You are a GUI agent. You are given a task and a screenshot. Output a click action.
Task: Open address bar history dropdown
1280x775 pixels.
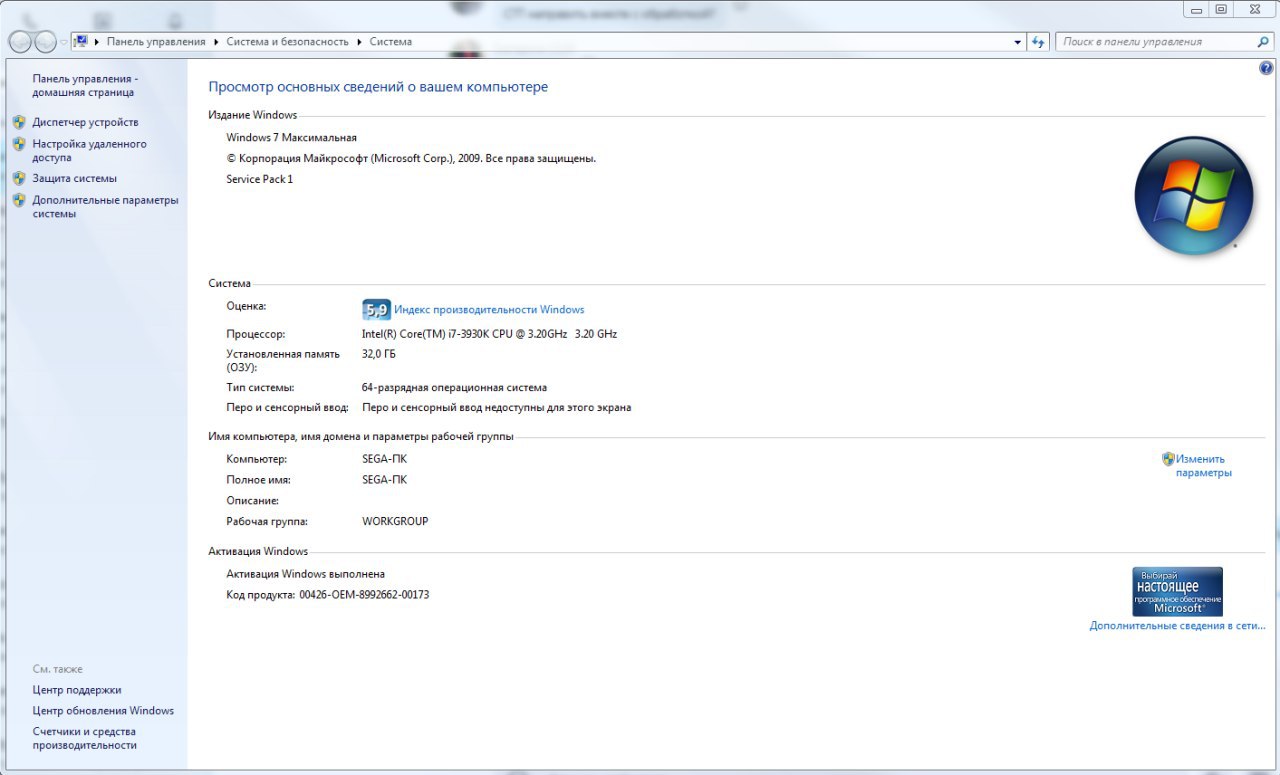(x=1018, y=42)
